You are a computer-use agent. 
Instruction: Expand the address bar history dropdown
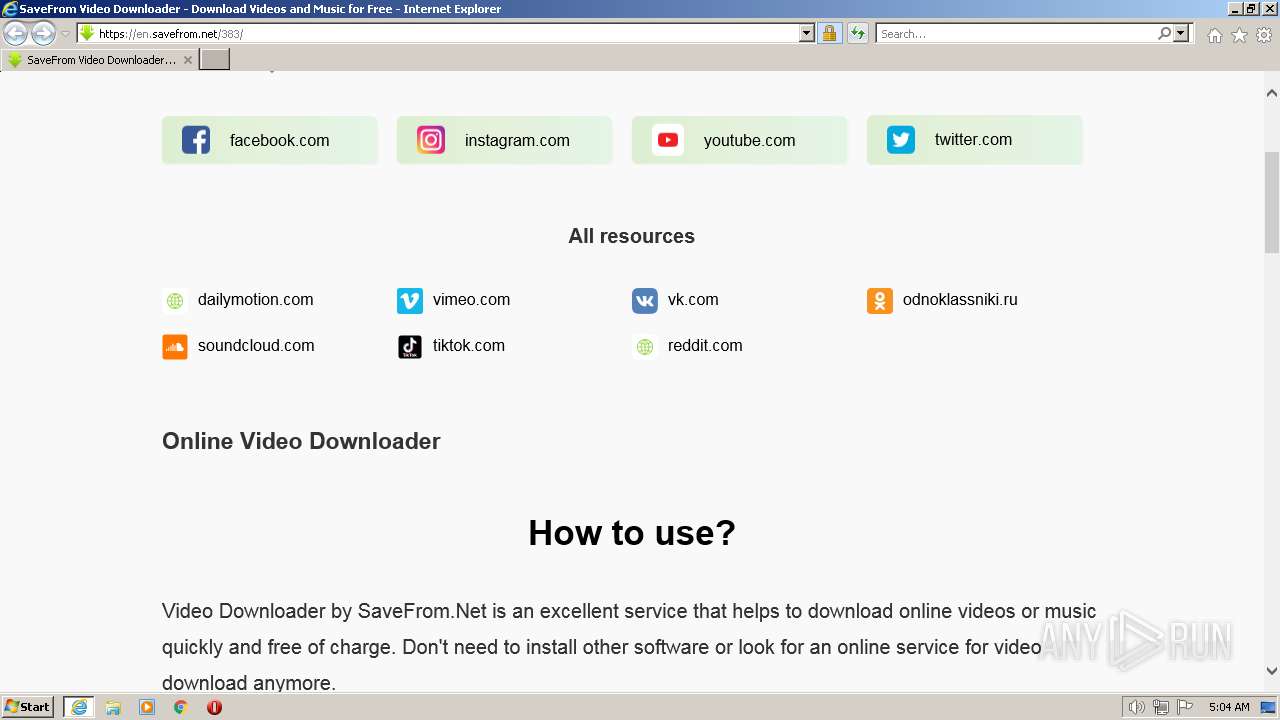(807, 33)
